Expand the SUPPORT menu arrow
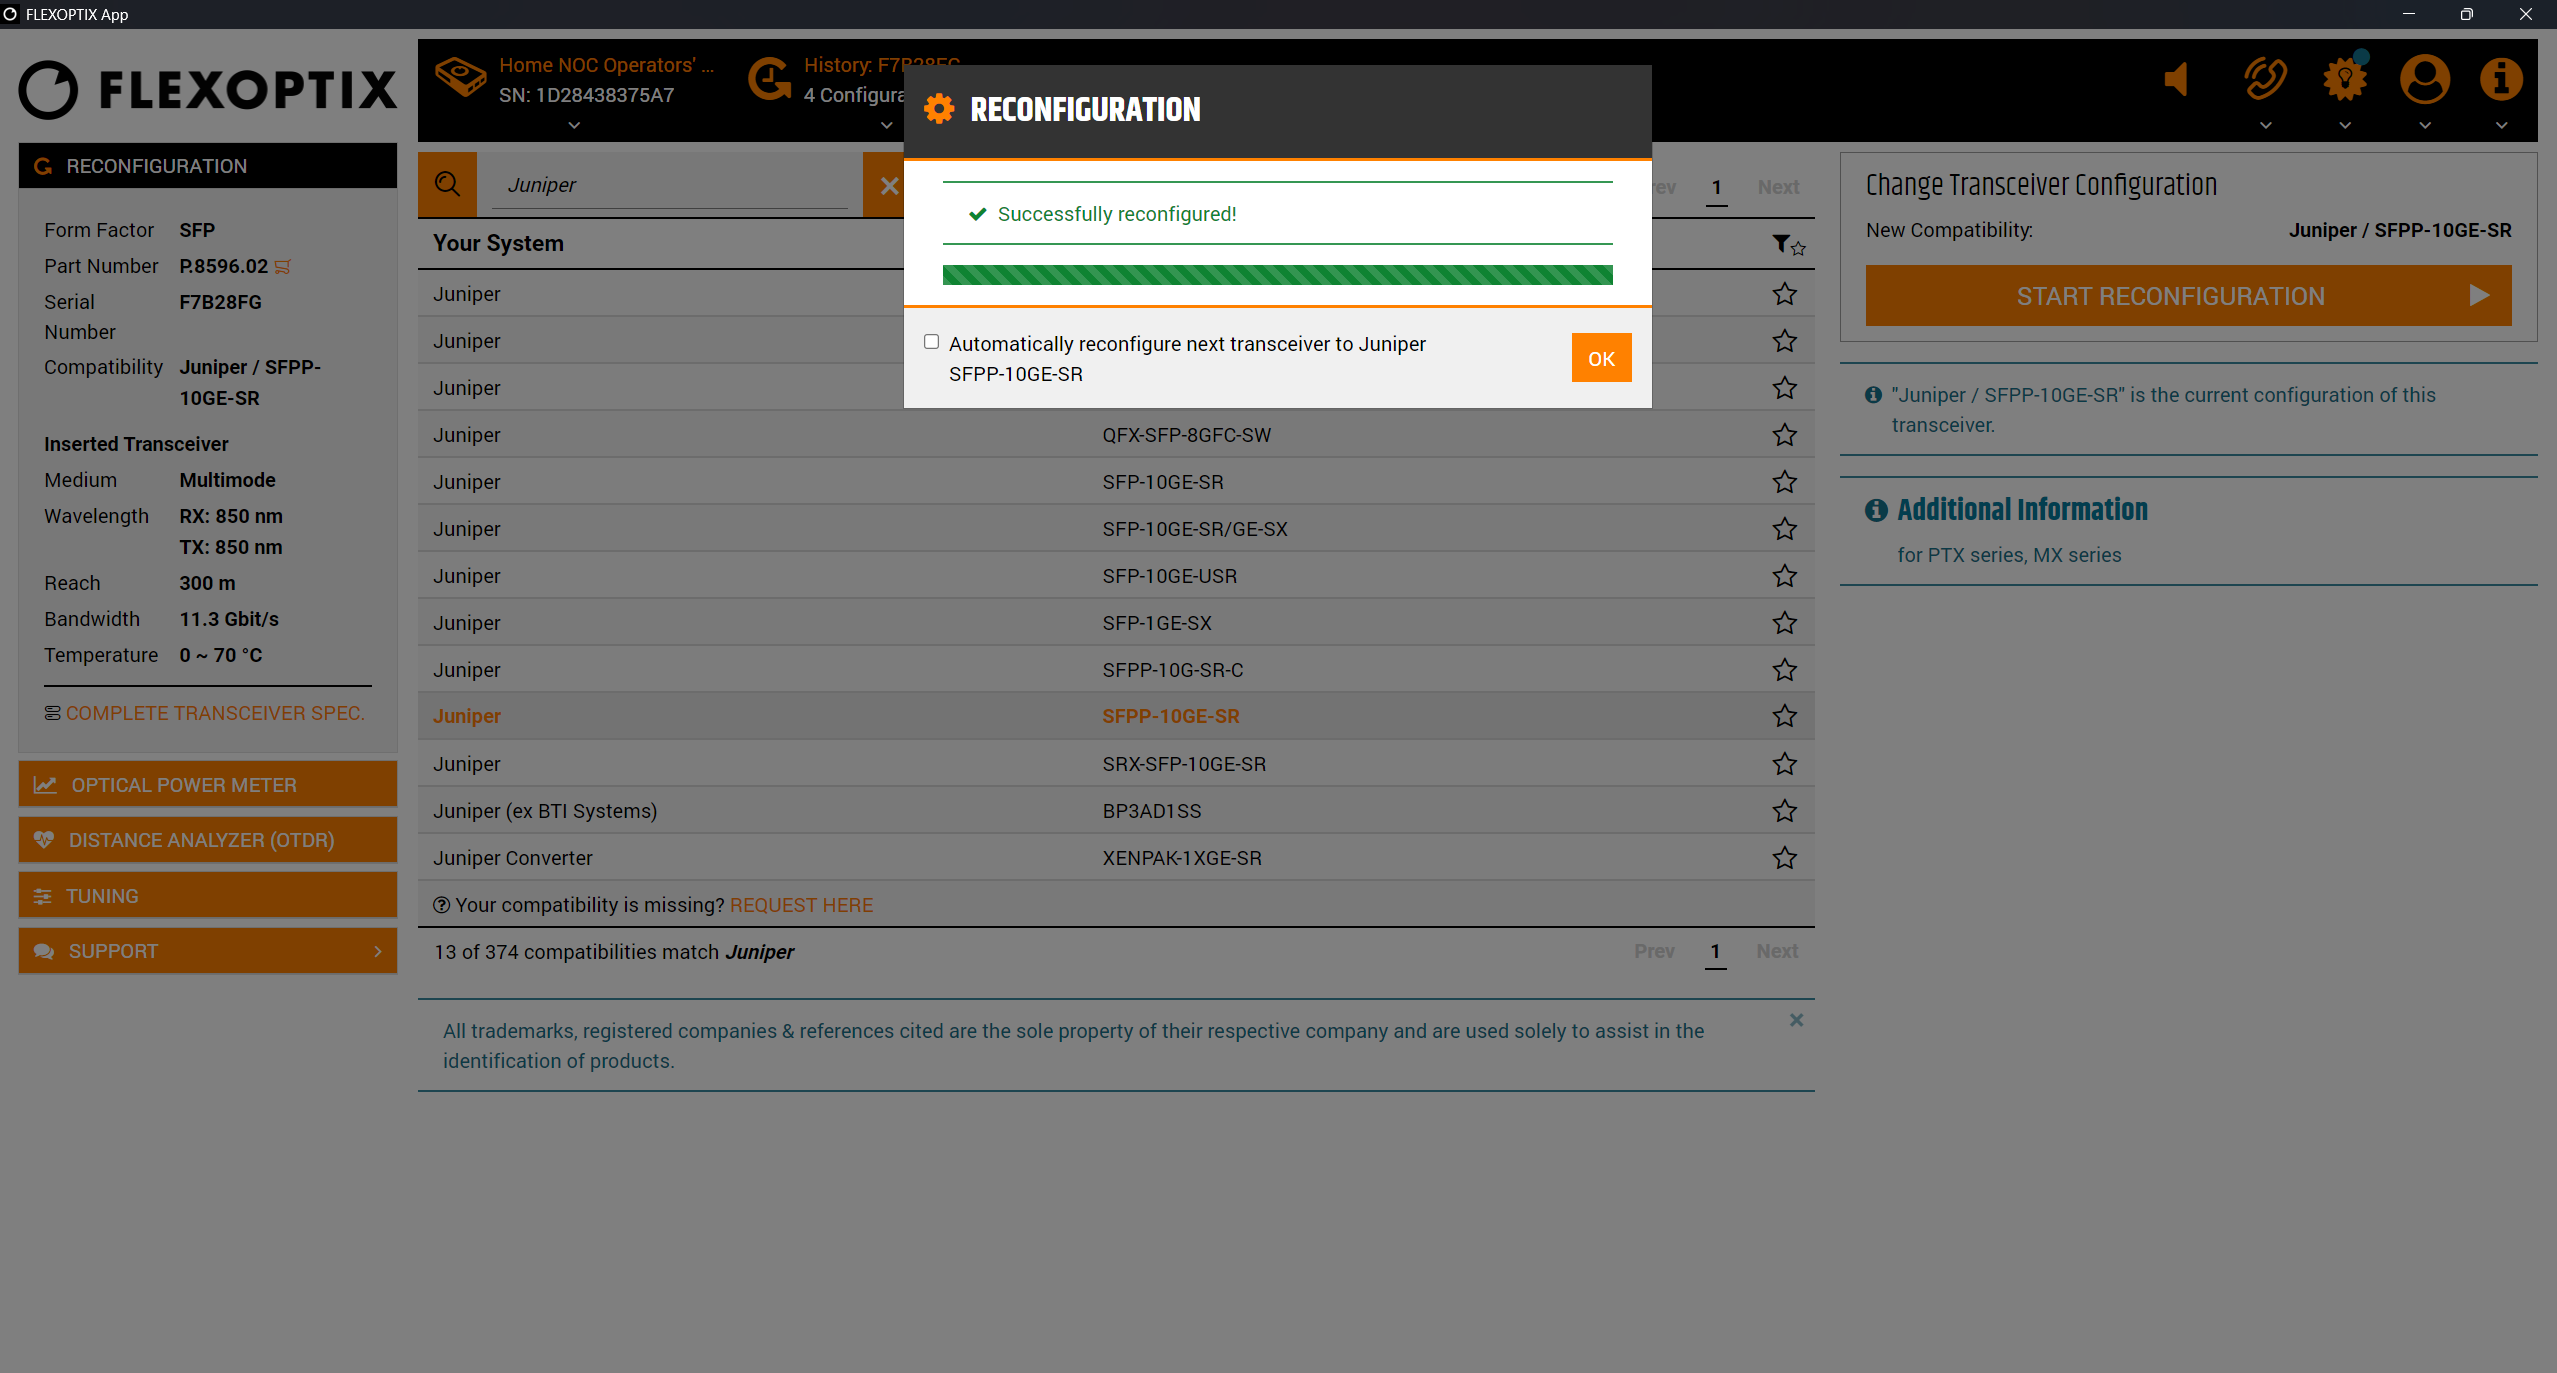Viewport: 2557px width, 1373px height. coord(377,951)
